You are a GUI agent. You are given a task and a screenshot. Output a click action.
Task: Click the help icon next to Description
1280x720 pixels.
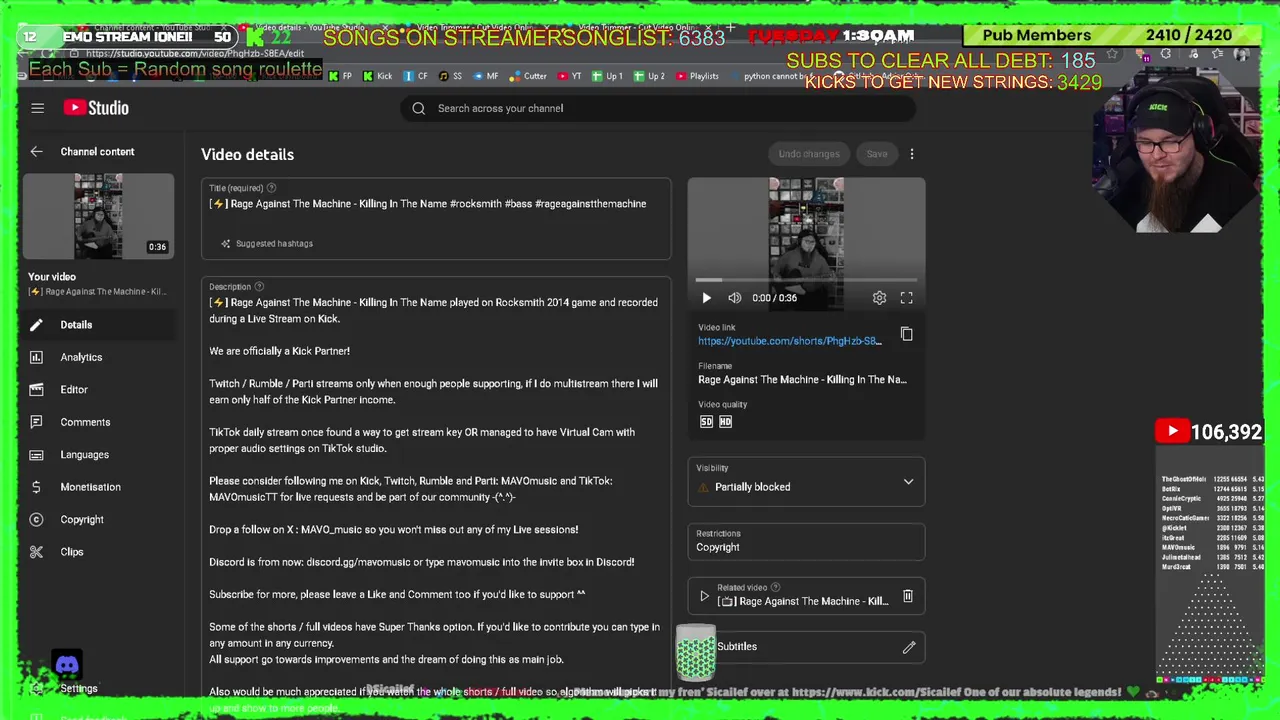(259, 287)
